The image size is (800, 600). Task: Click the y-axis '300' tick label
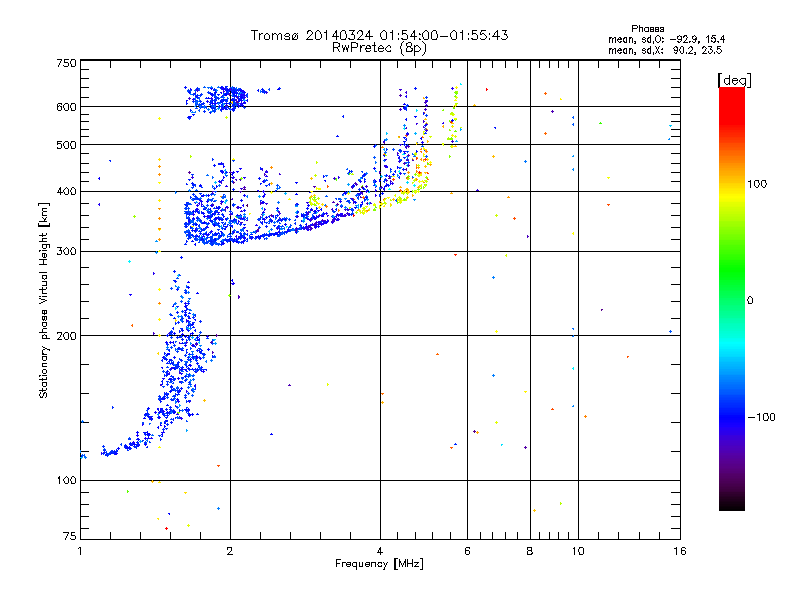[x=66, y=252]
